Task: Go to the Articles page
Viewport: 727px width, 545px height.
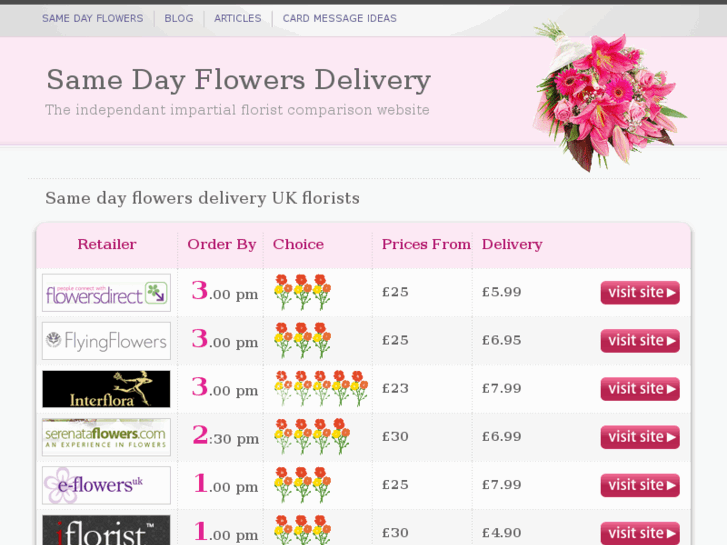Action: coord(238,19)
